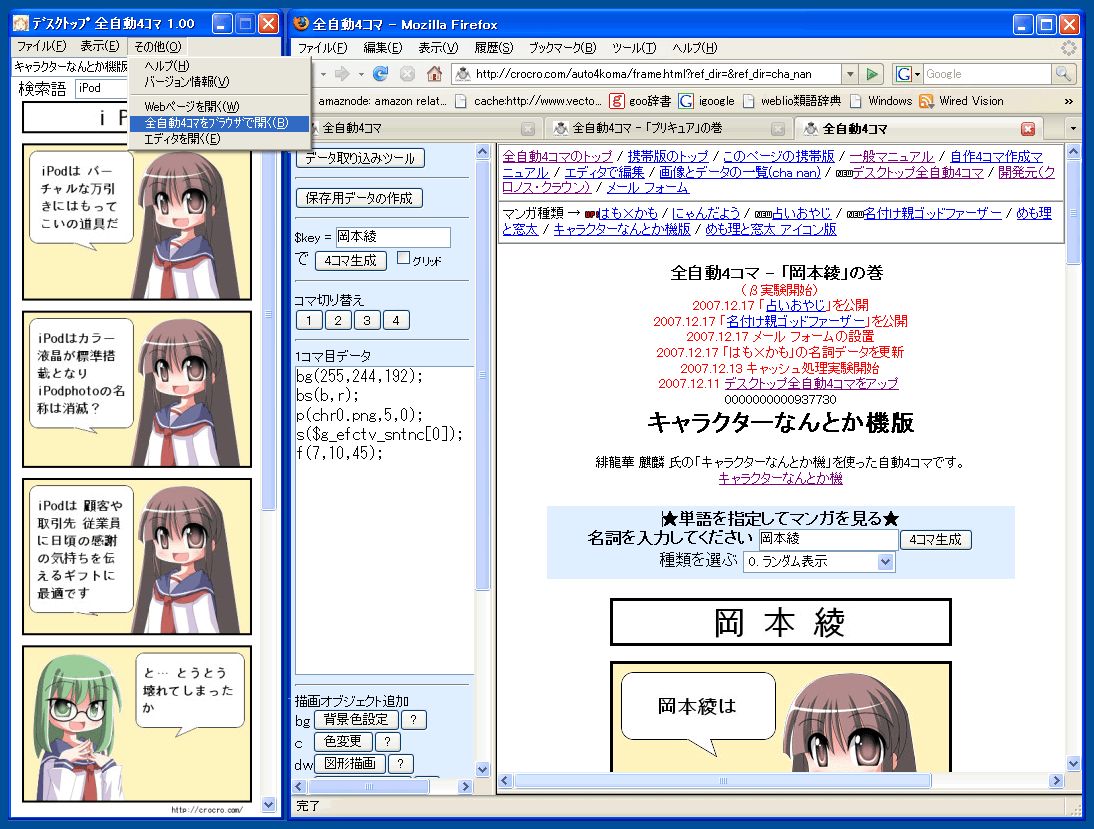Viewport: 1094px width, 829px height.
Task: Click the ? button next to 図形描画
Action: pos(400,764)
